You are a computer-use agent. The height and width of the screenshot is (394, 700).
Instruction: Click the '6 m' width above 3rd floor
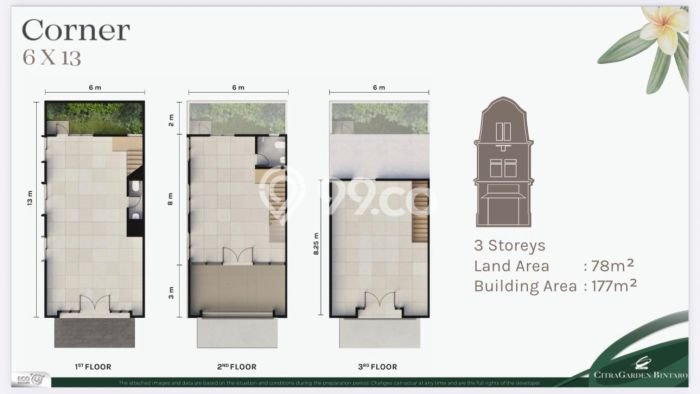(379, 87)
